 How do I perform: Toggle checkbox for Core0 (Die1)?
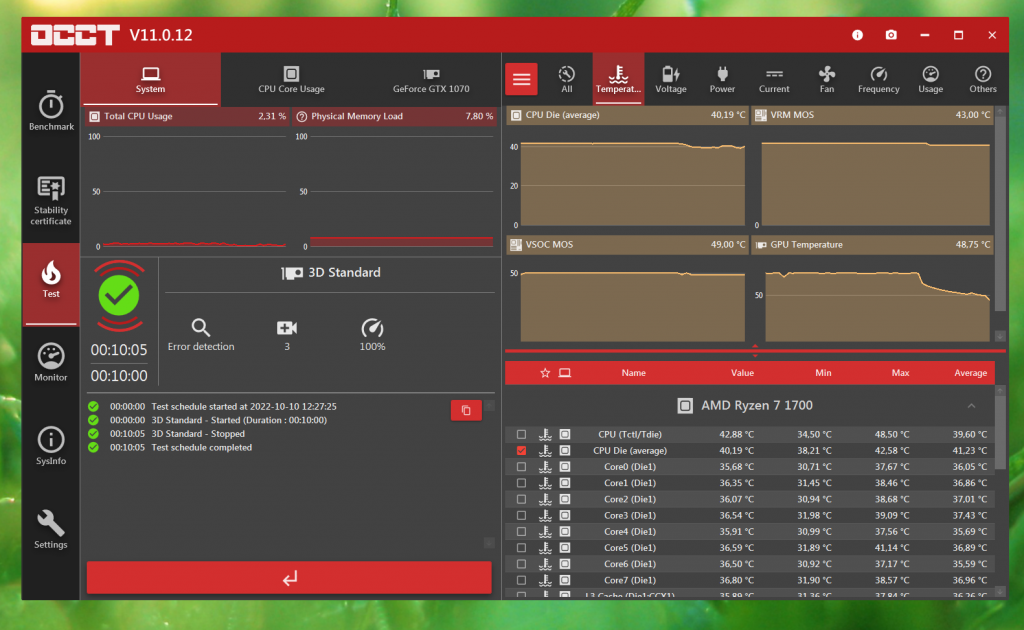tap(521, 467)
